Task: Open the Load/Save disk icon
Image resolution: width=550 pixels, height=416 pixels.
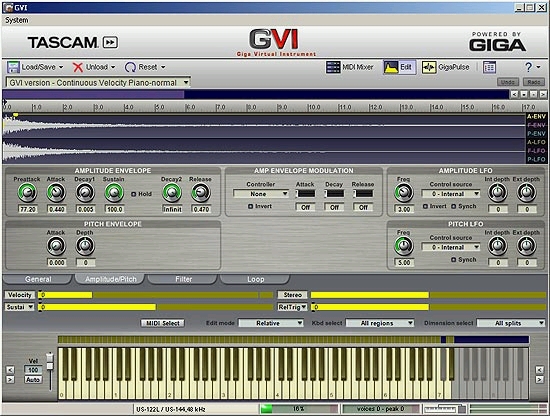Action: 13,67
